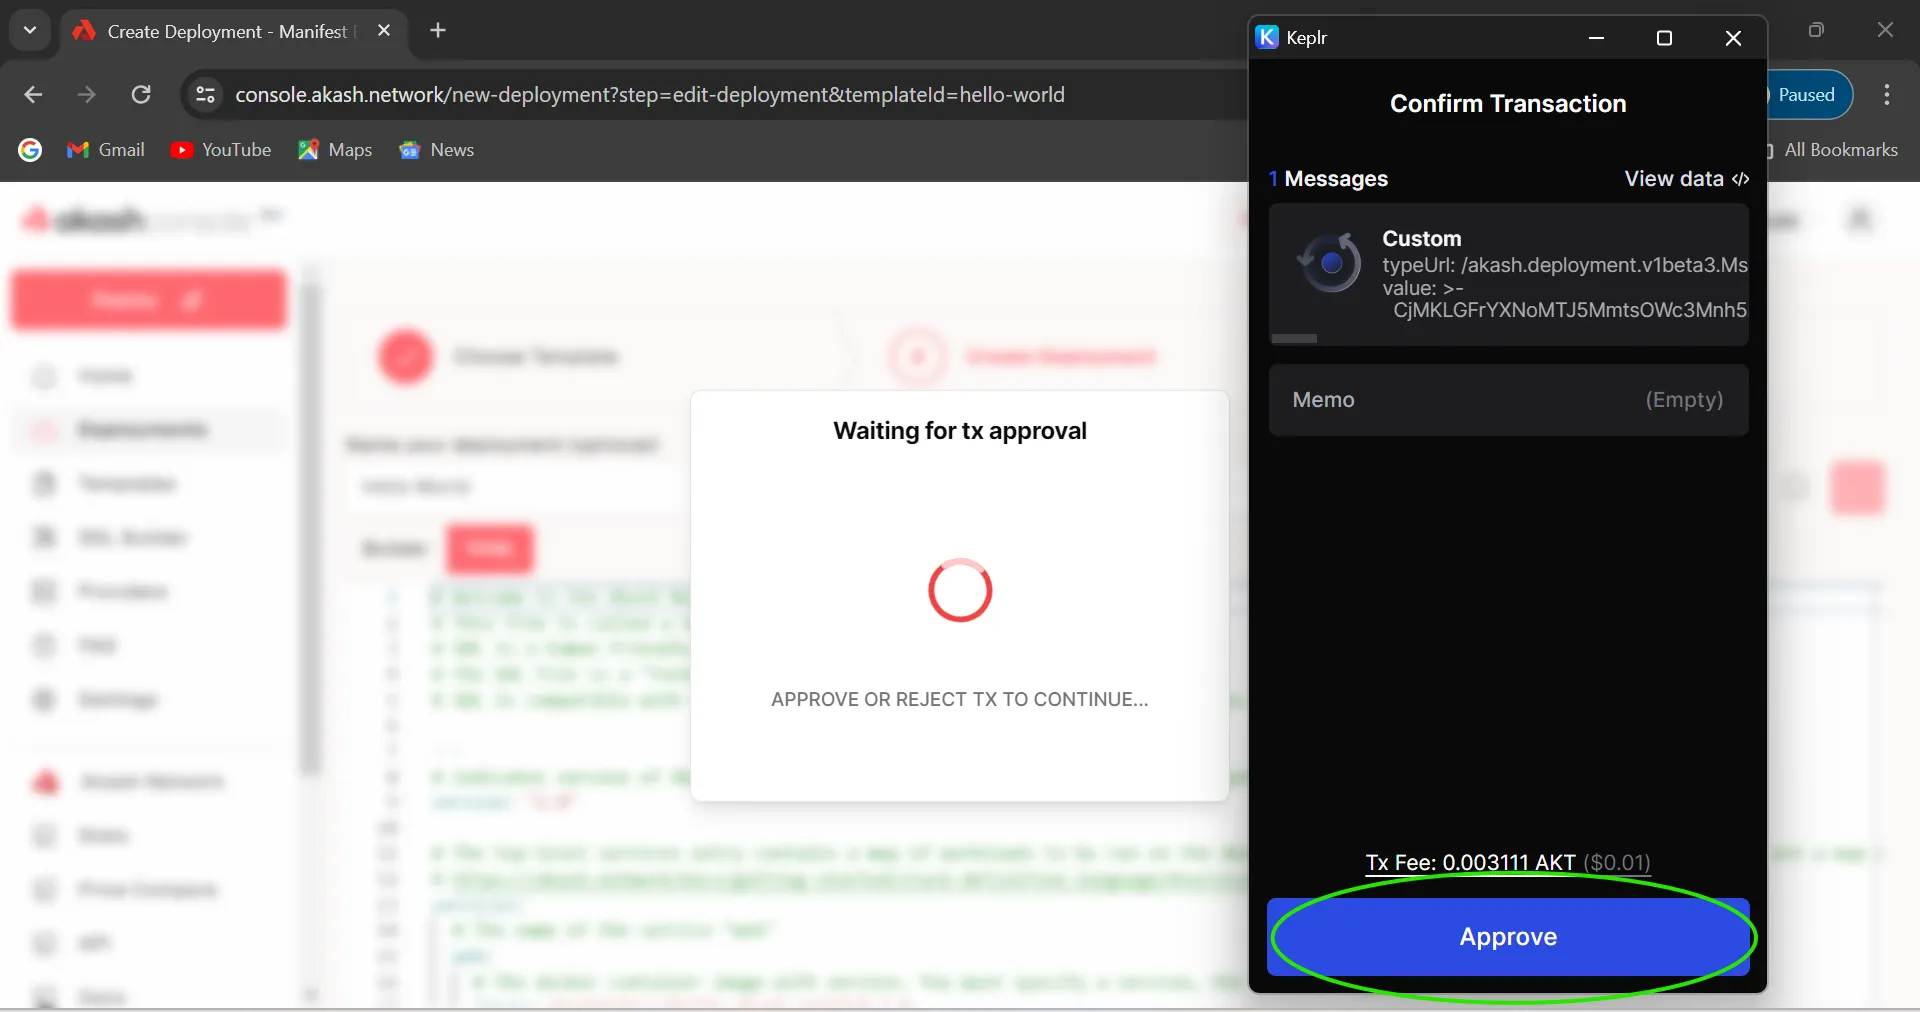The width and height of the screenshot is (1920, 1012).
Task: Open News bookmark
Action: click(437, 150)
